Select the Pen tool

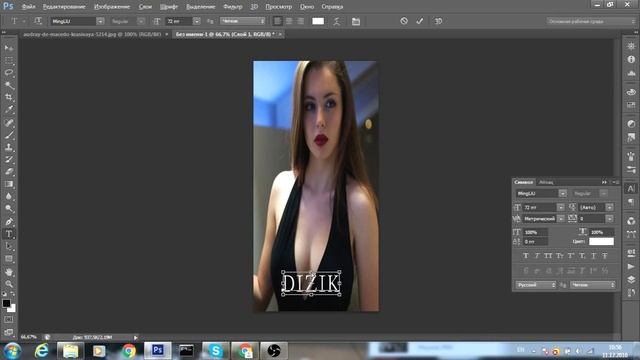click(x=9, y=222)
